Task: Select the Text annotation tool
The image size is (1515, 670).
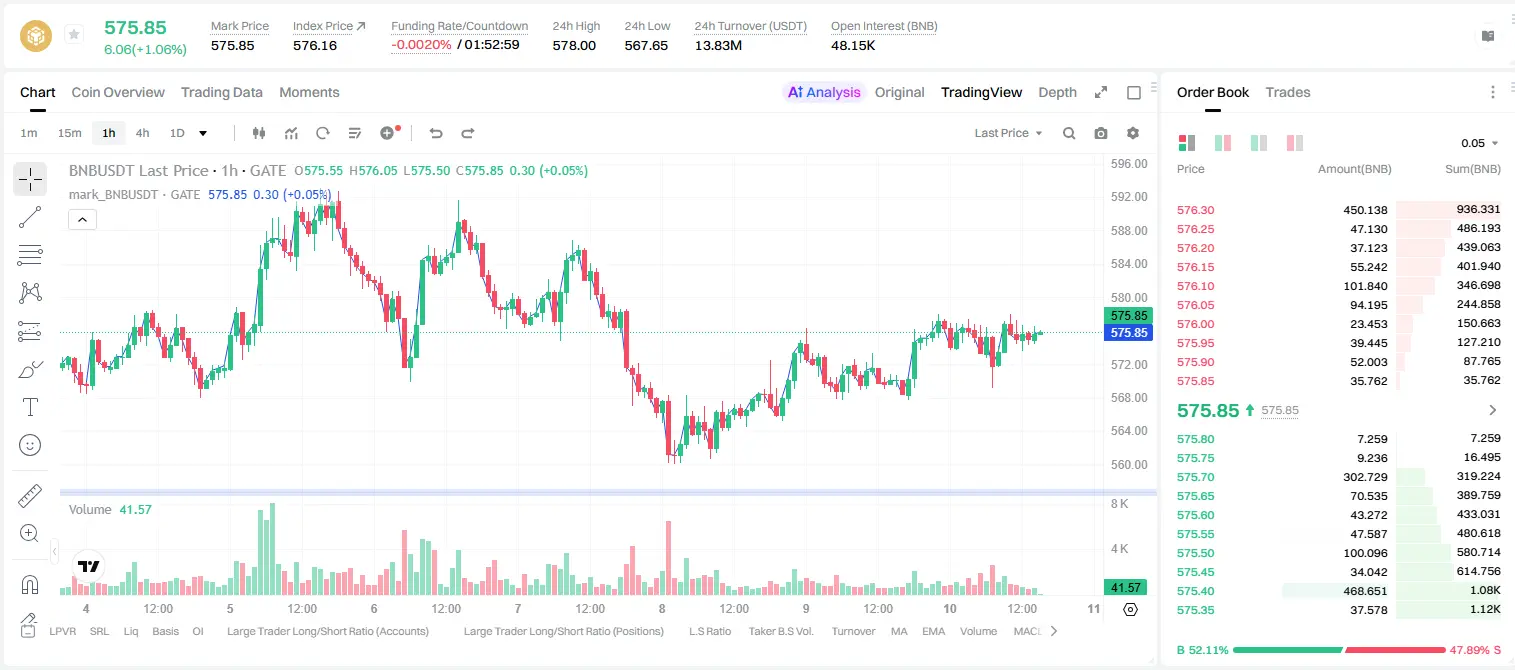Action: [30, 407]
